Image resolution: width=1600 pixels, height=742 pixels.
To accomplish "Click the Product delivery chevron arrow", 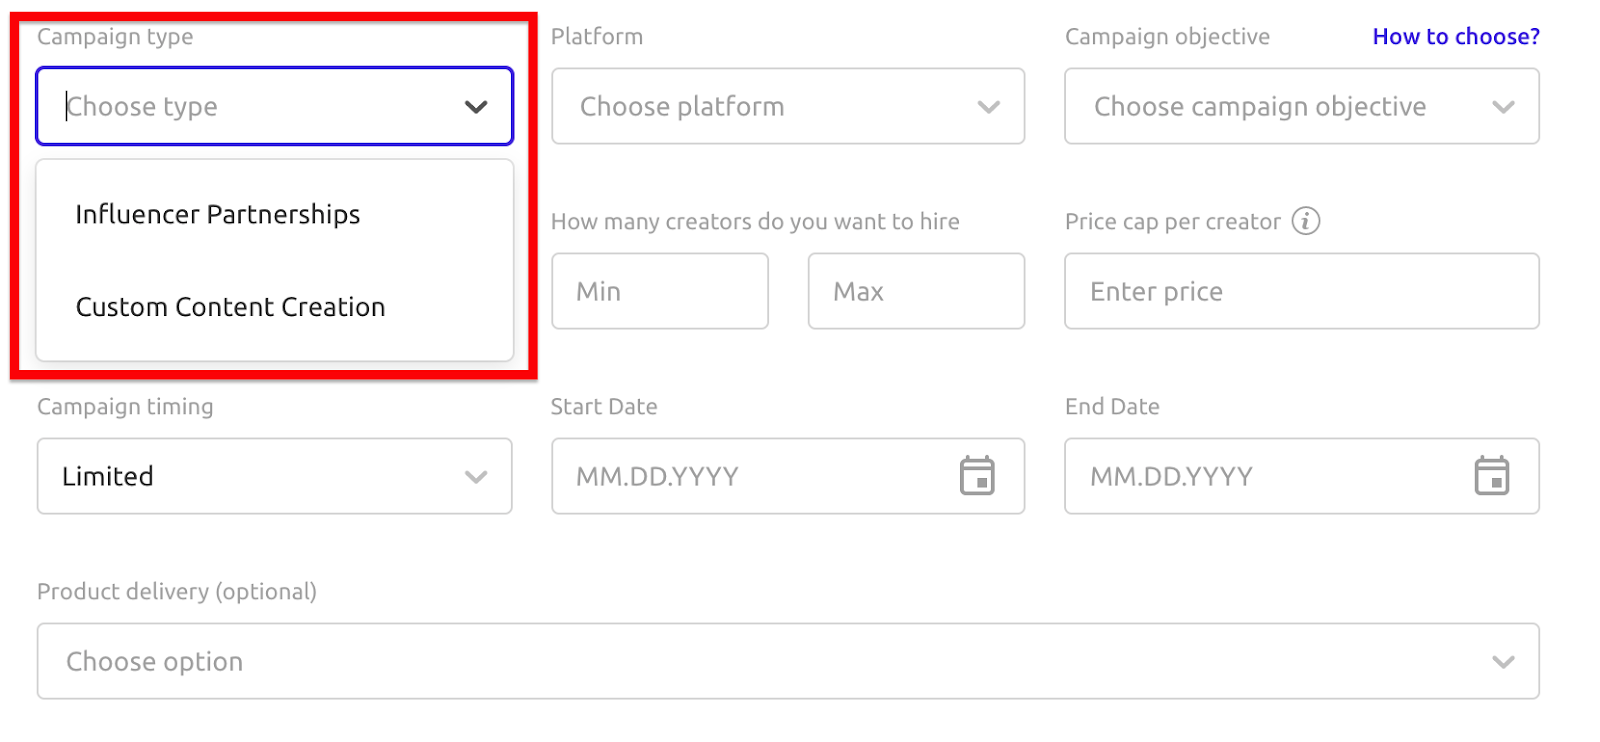I will (1503, 662).
